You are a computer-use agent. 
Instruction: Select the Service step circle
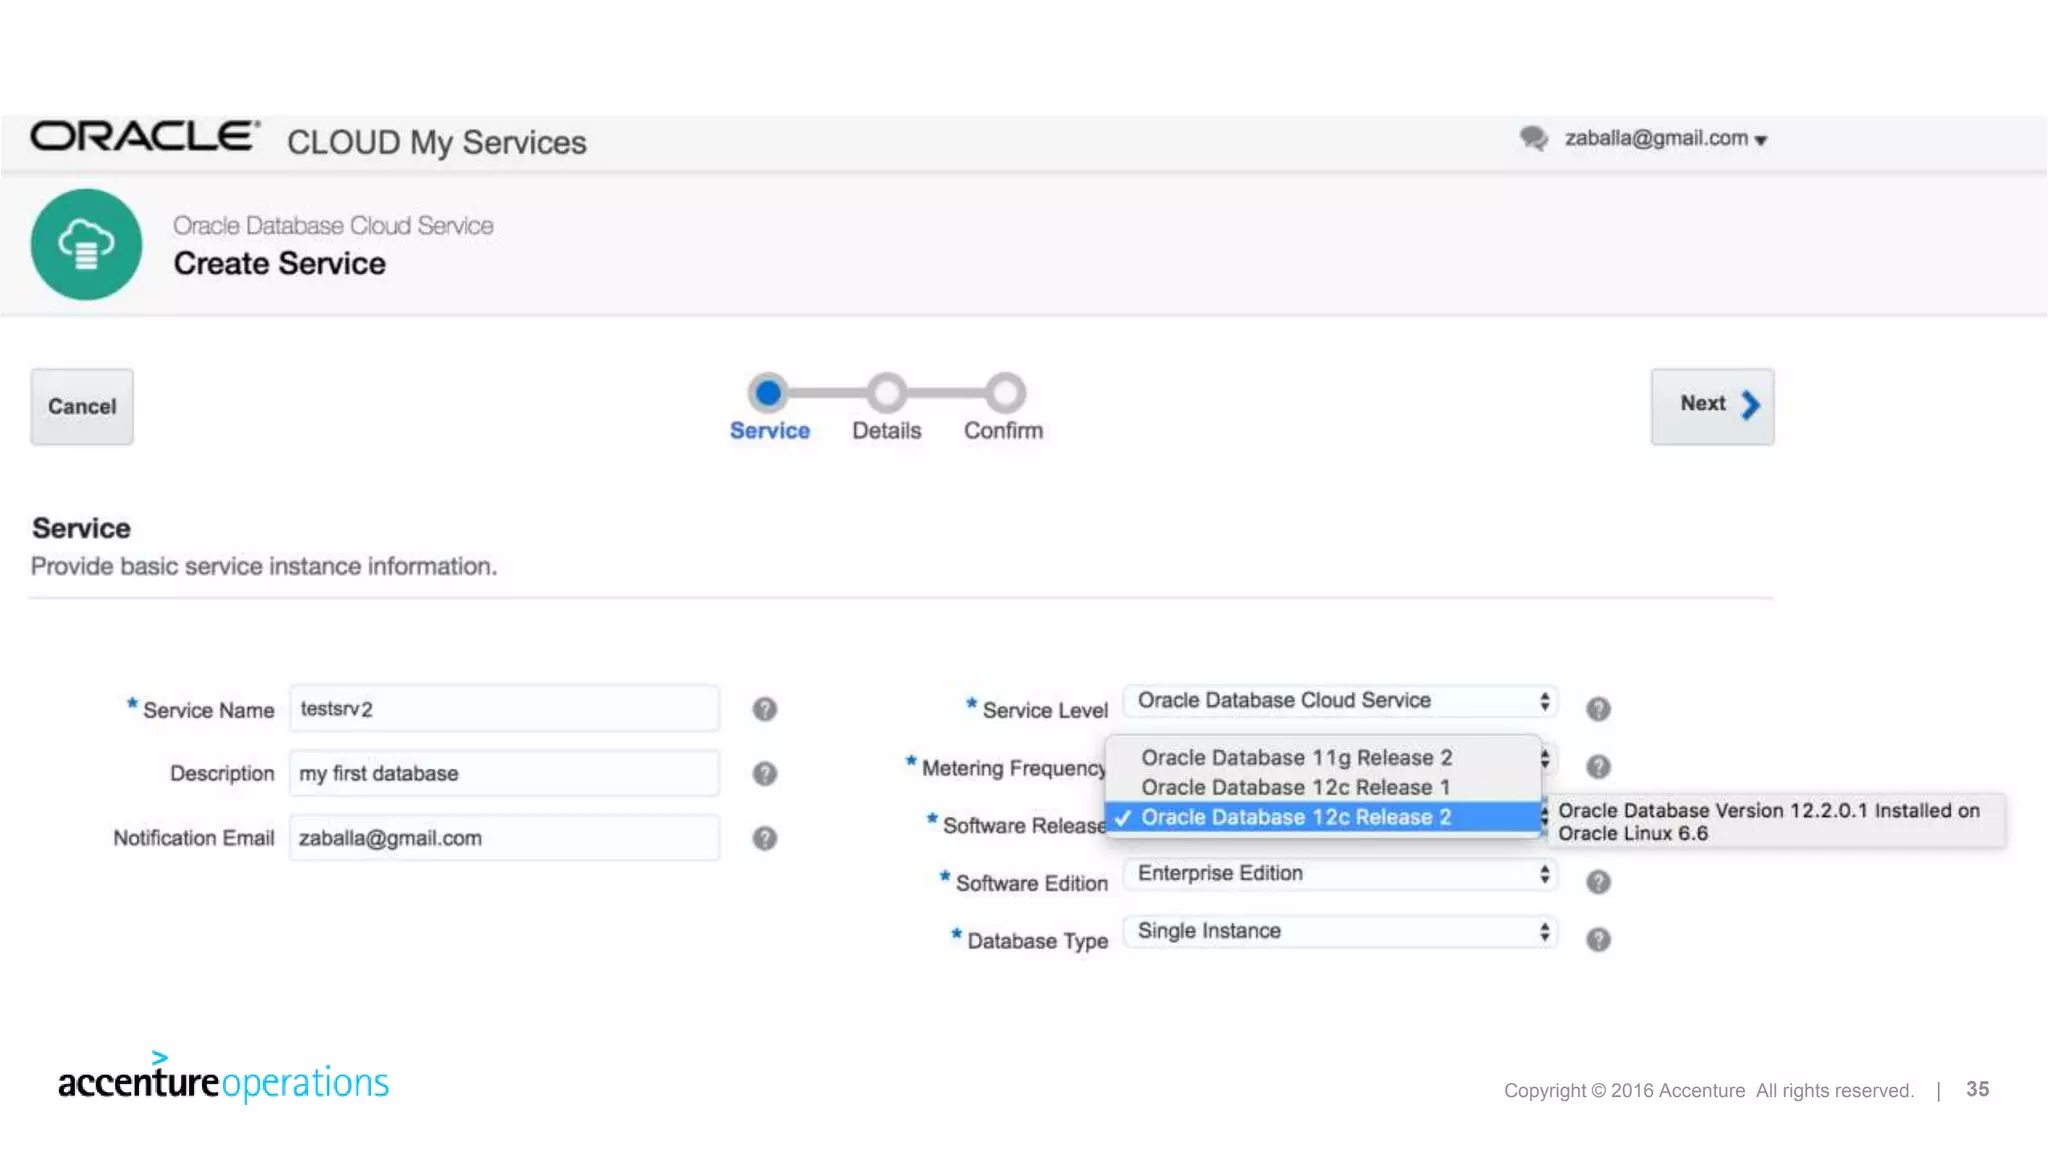coord(768,393)
